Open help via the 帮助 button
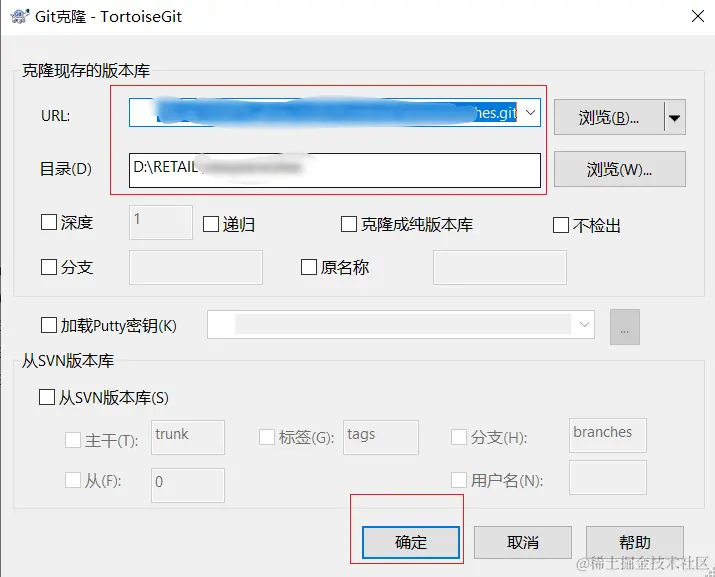The height and width of the screenshot is (577, 715). tap(635, 542)
